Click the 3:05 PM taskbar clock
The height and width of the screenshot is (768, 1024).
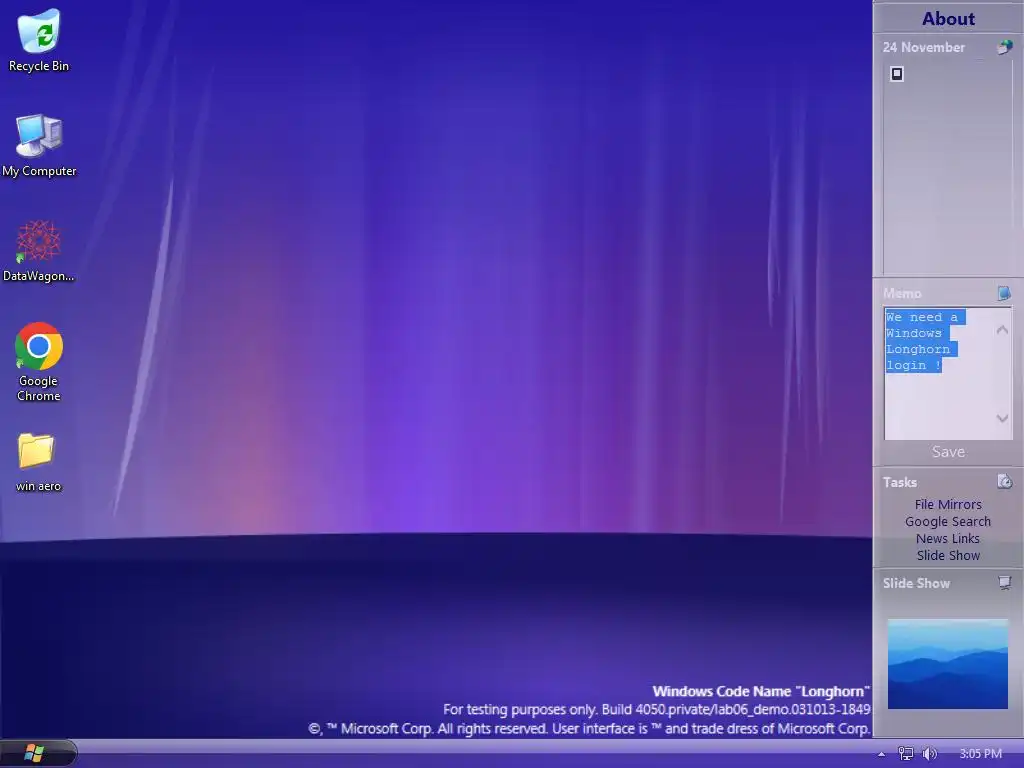point(980,754)
